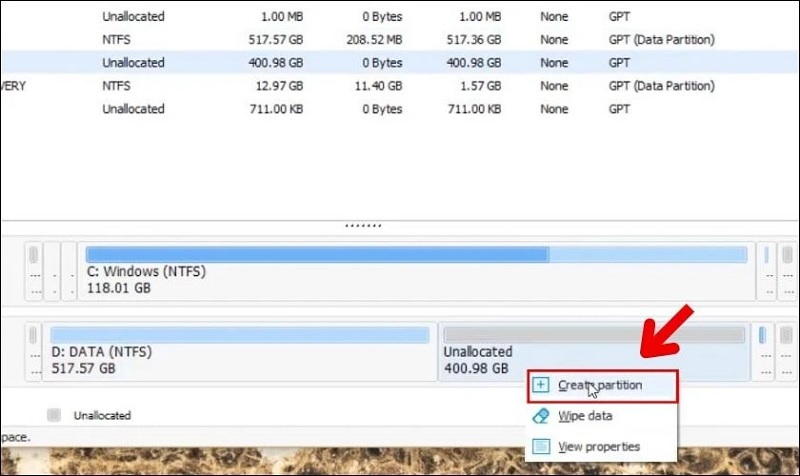800x476 pixels.
Task: Select the 711.00 KB Unallocated row
Action: click(400, 109)
